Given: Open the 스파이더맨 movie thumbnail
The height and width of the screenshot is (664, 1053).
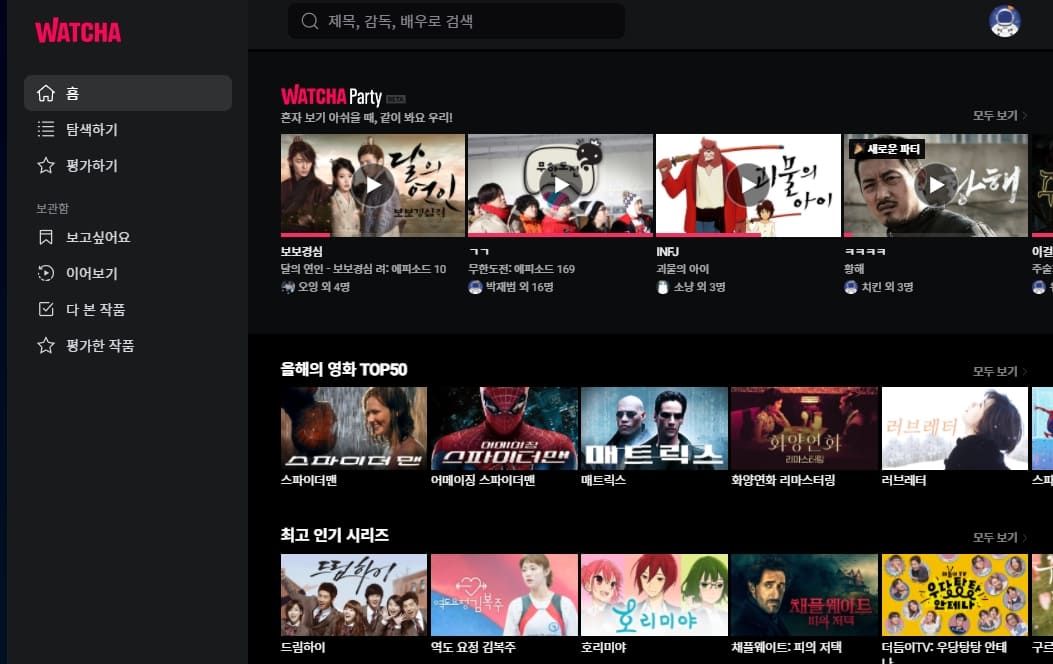Looking at the screenshot, I should pyautogui.click(x=354, y=428).
